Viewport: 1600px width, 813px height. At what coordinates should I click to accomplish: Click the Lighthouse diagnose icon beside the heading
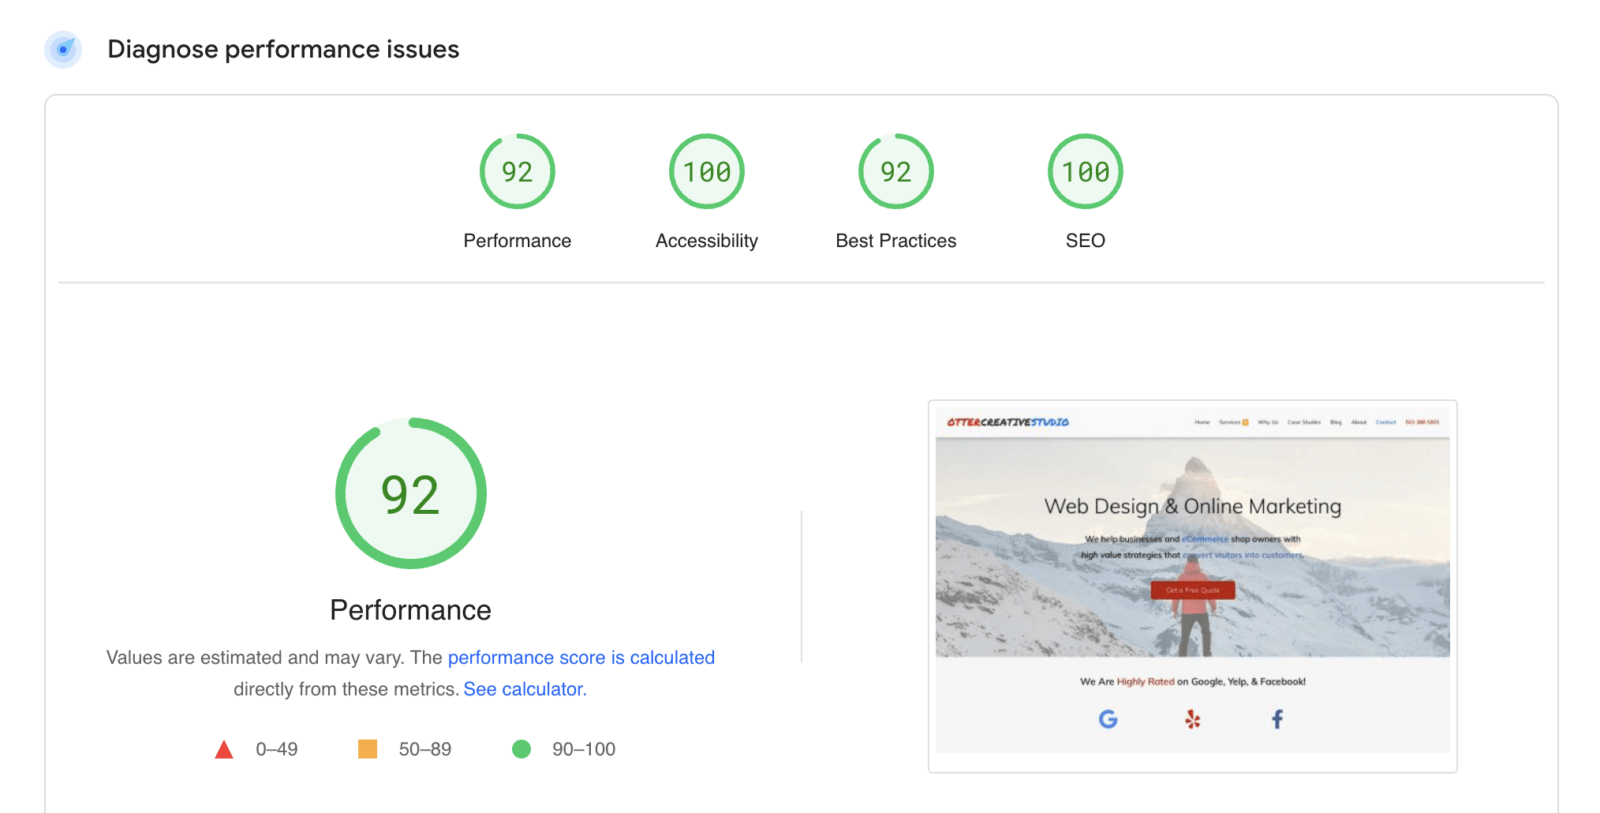pos(63,49)
